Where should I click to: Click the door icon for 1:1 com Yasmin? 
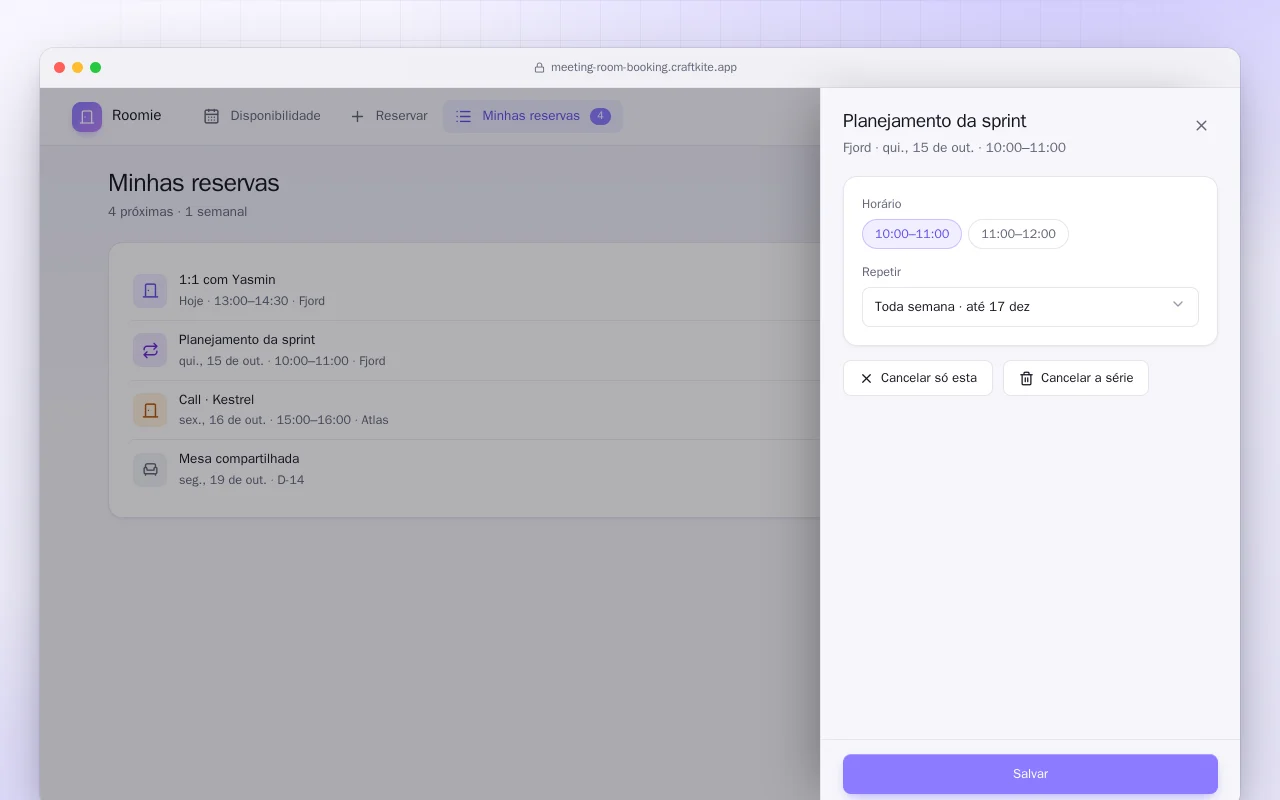click(150, 291)
